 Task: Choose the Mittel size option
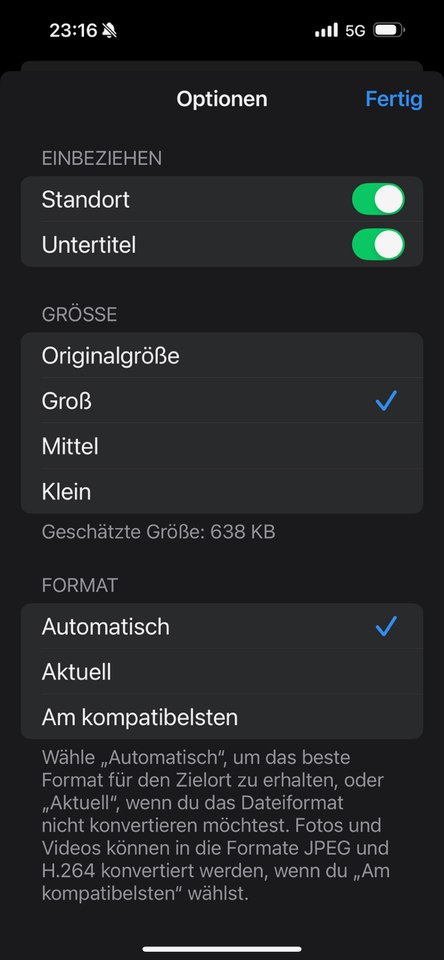coord(222,446)
